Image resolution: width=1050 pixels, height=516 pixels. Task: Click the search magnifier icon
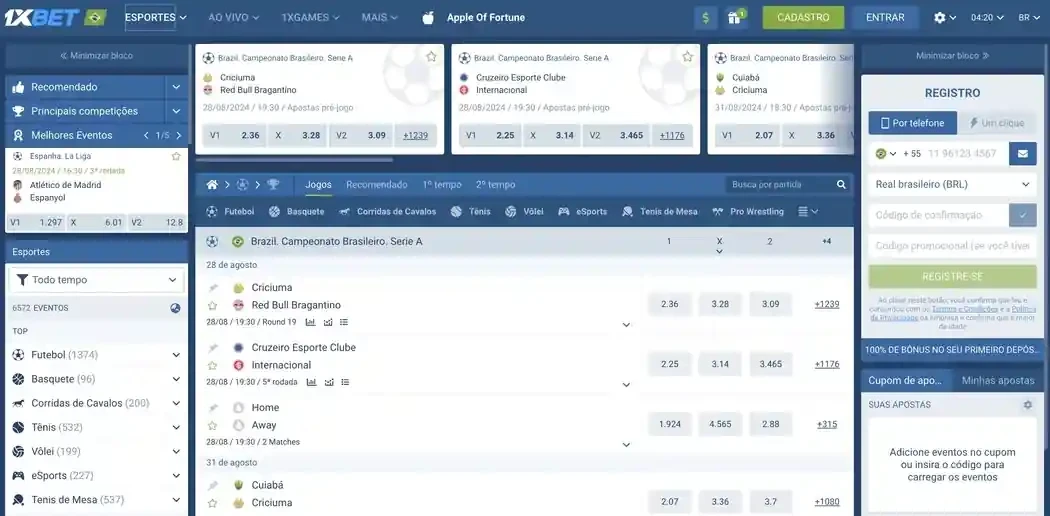pyautogui.click(x=841, y=185)
